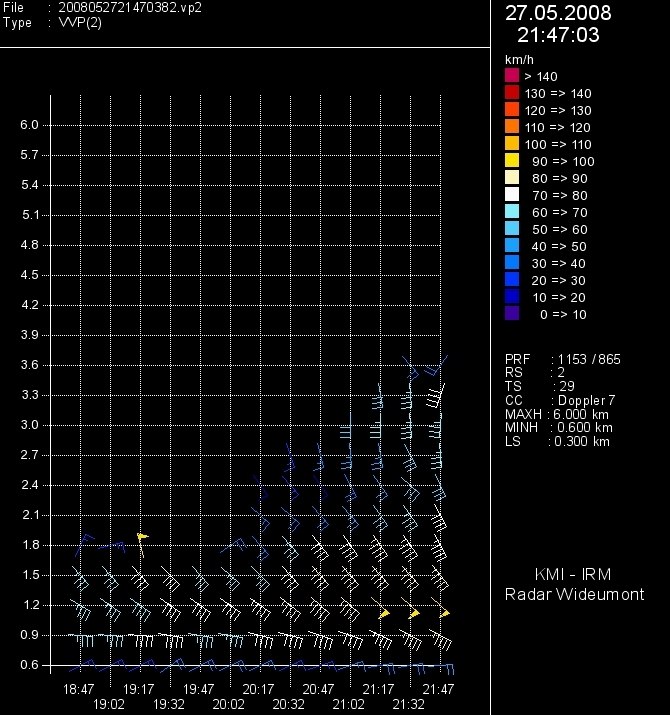Click the yellow wind flag at 19:17, 1.8 km

142,544
